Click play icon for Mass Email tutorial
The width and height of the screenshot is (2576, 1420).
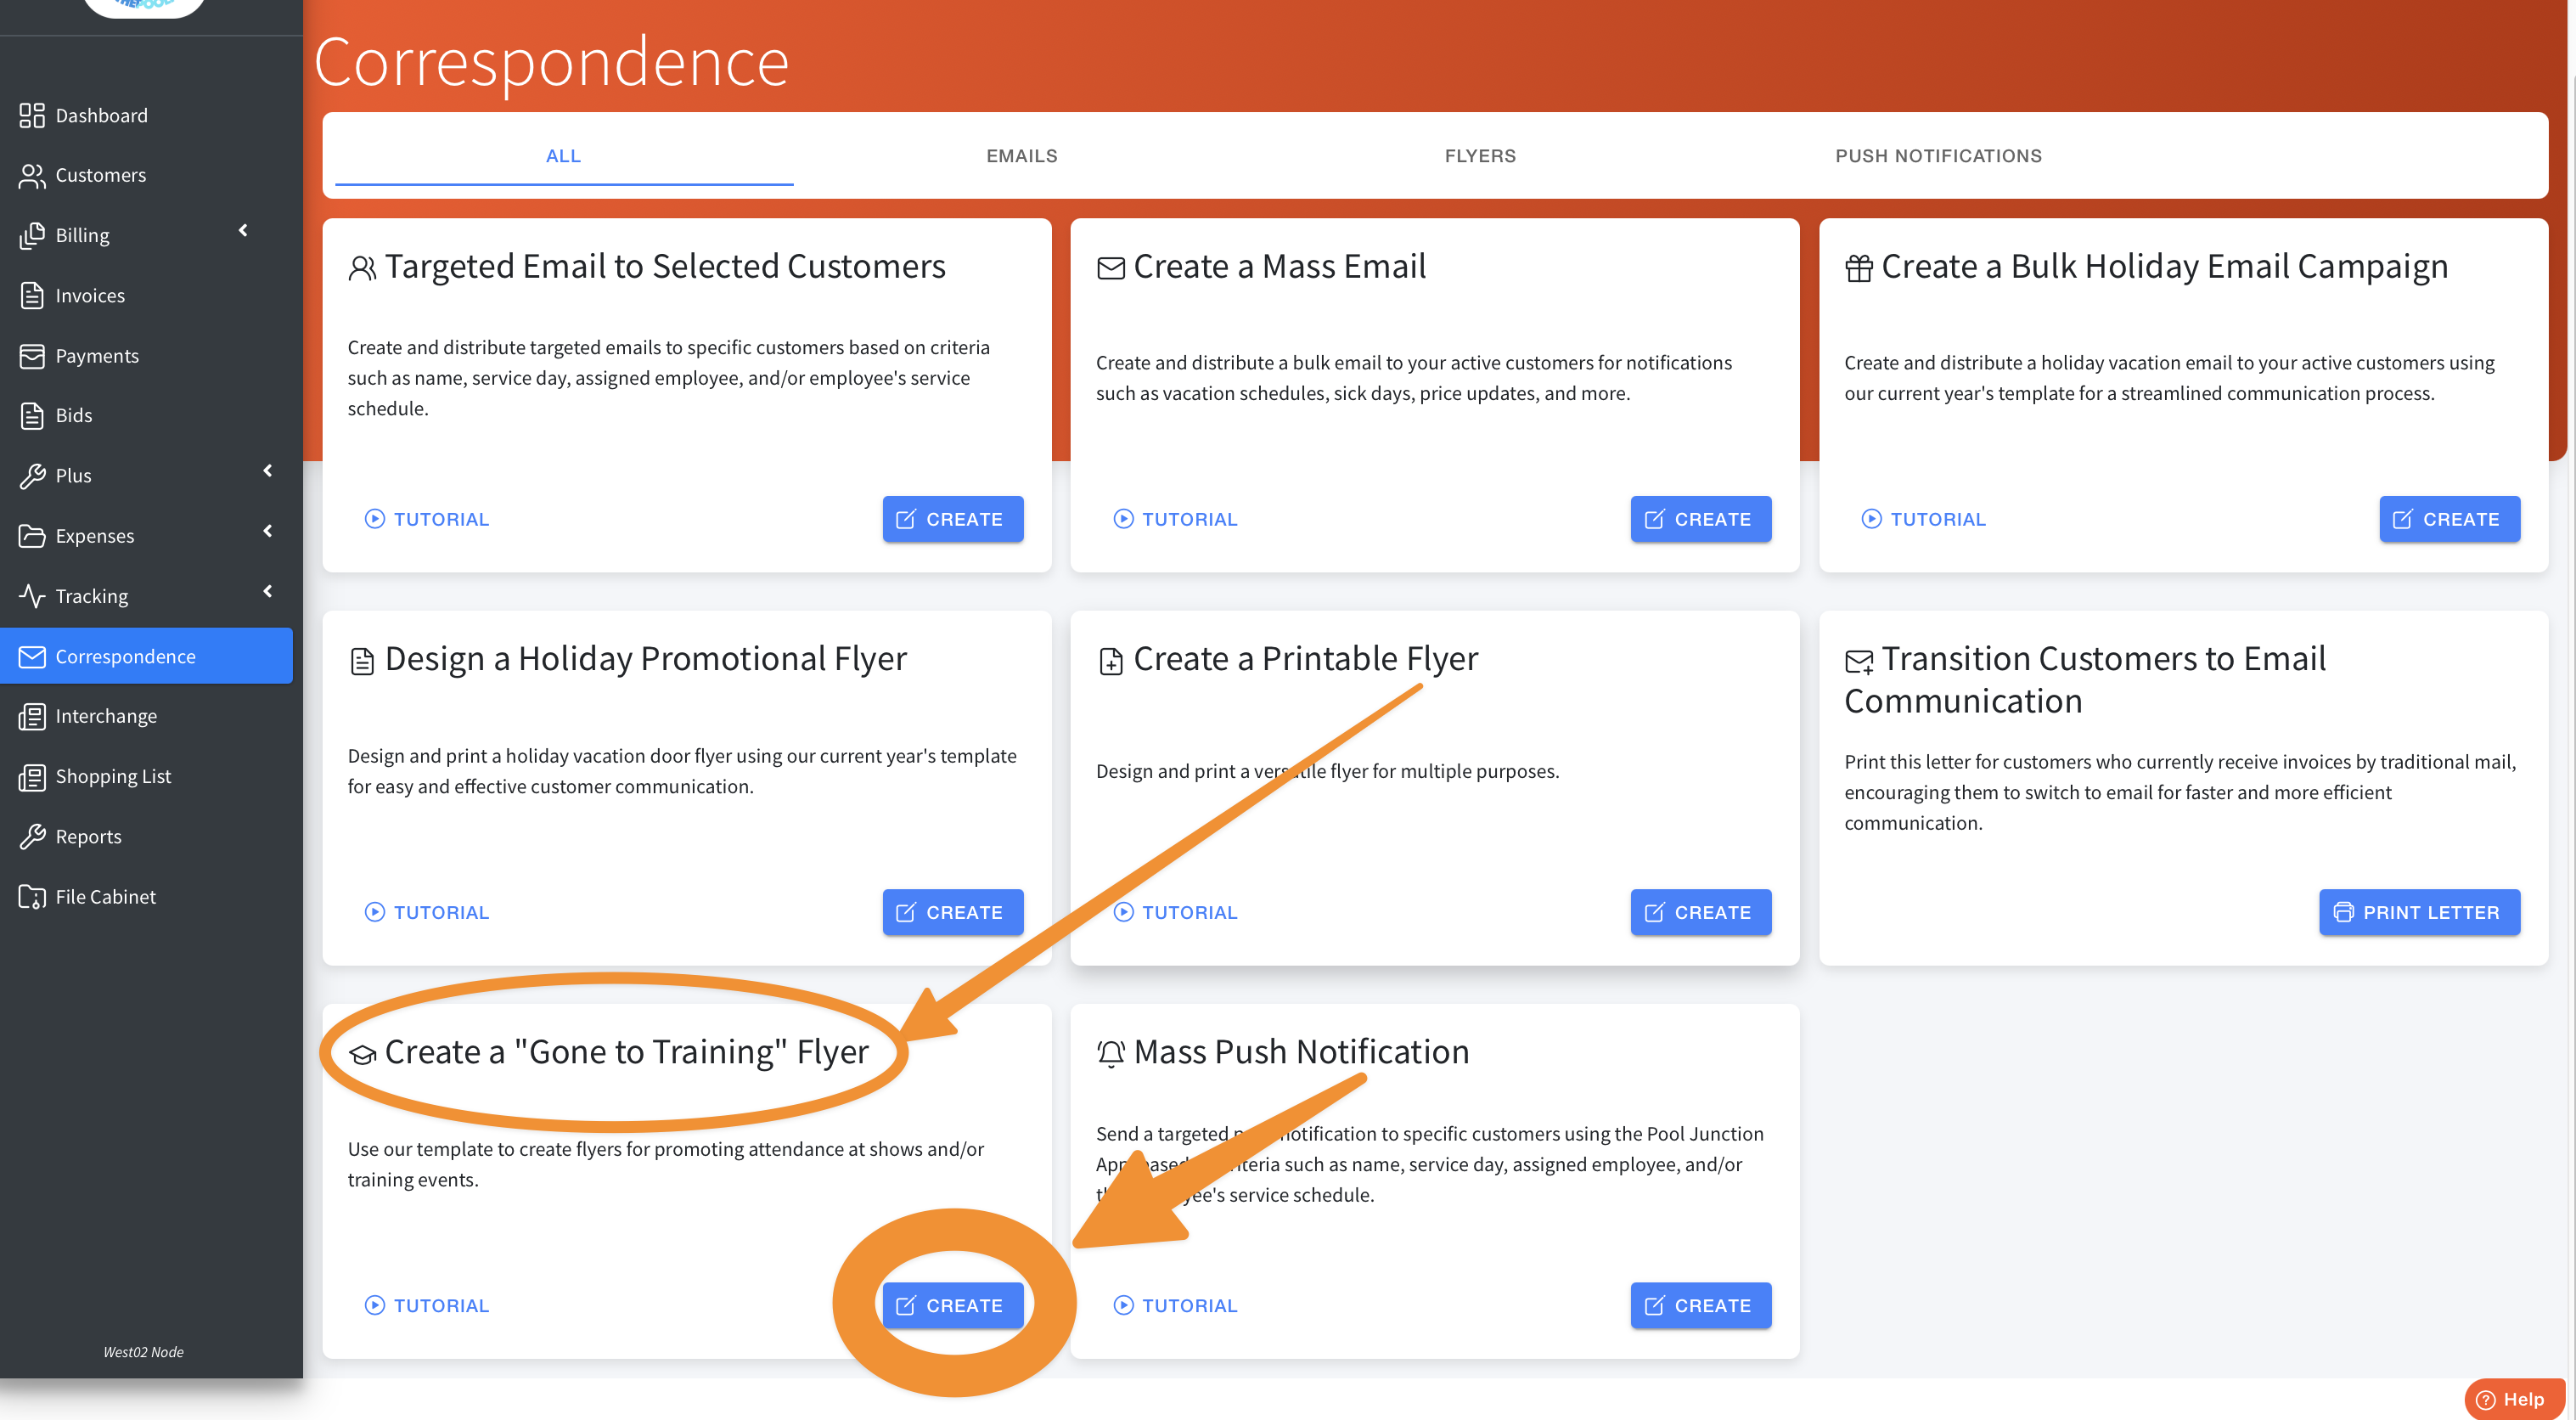coord(1123,519)
